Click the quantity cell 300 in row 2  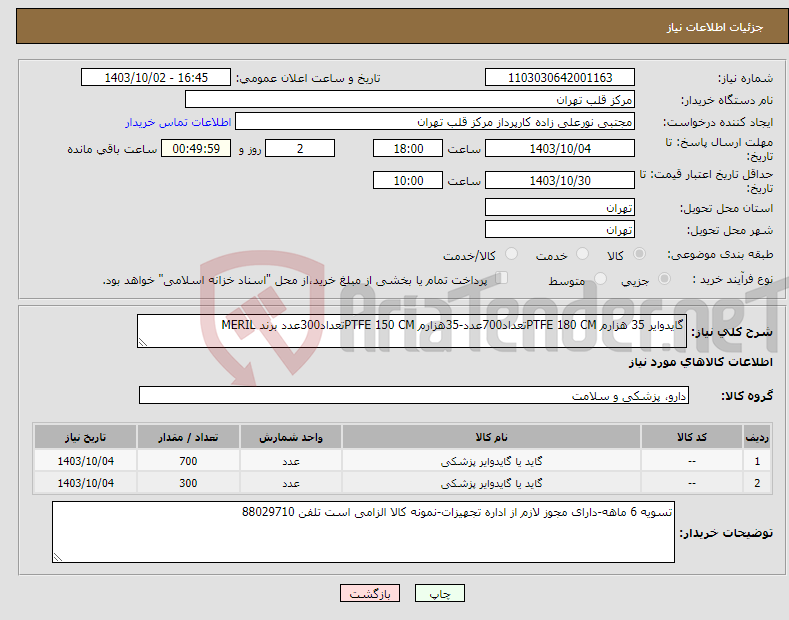[188, 483]
